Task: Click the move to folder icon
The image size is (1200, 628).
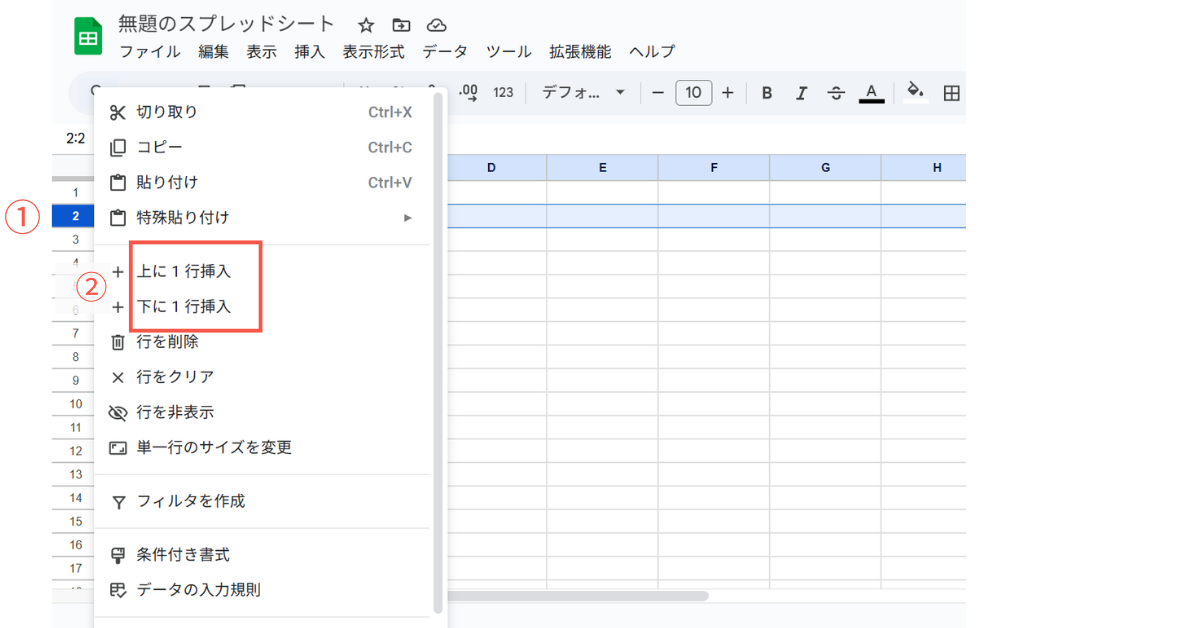Action: coord(401,25)
